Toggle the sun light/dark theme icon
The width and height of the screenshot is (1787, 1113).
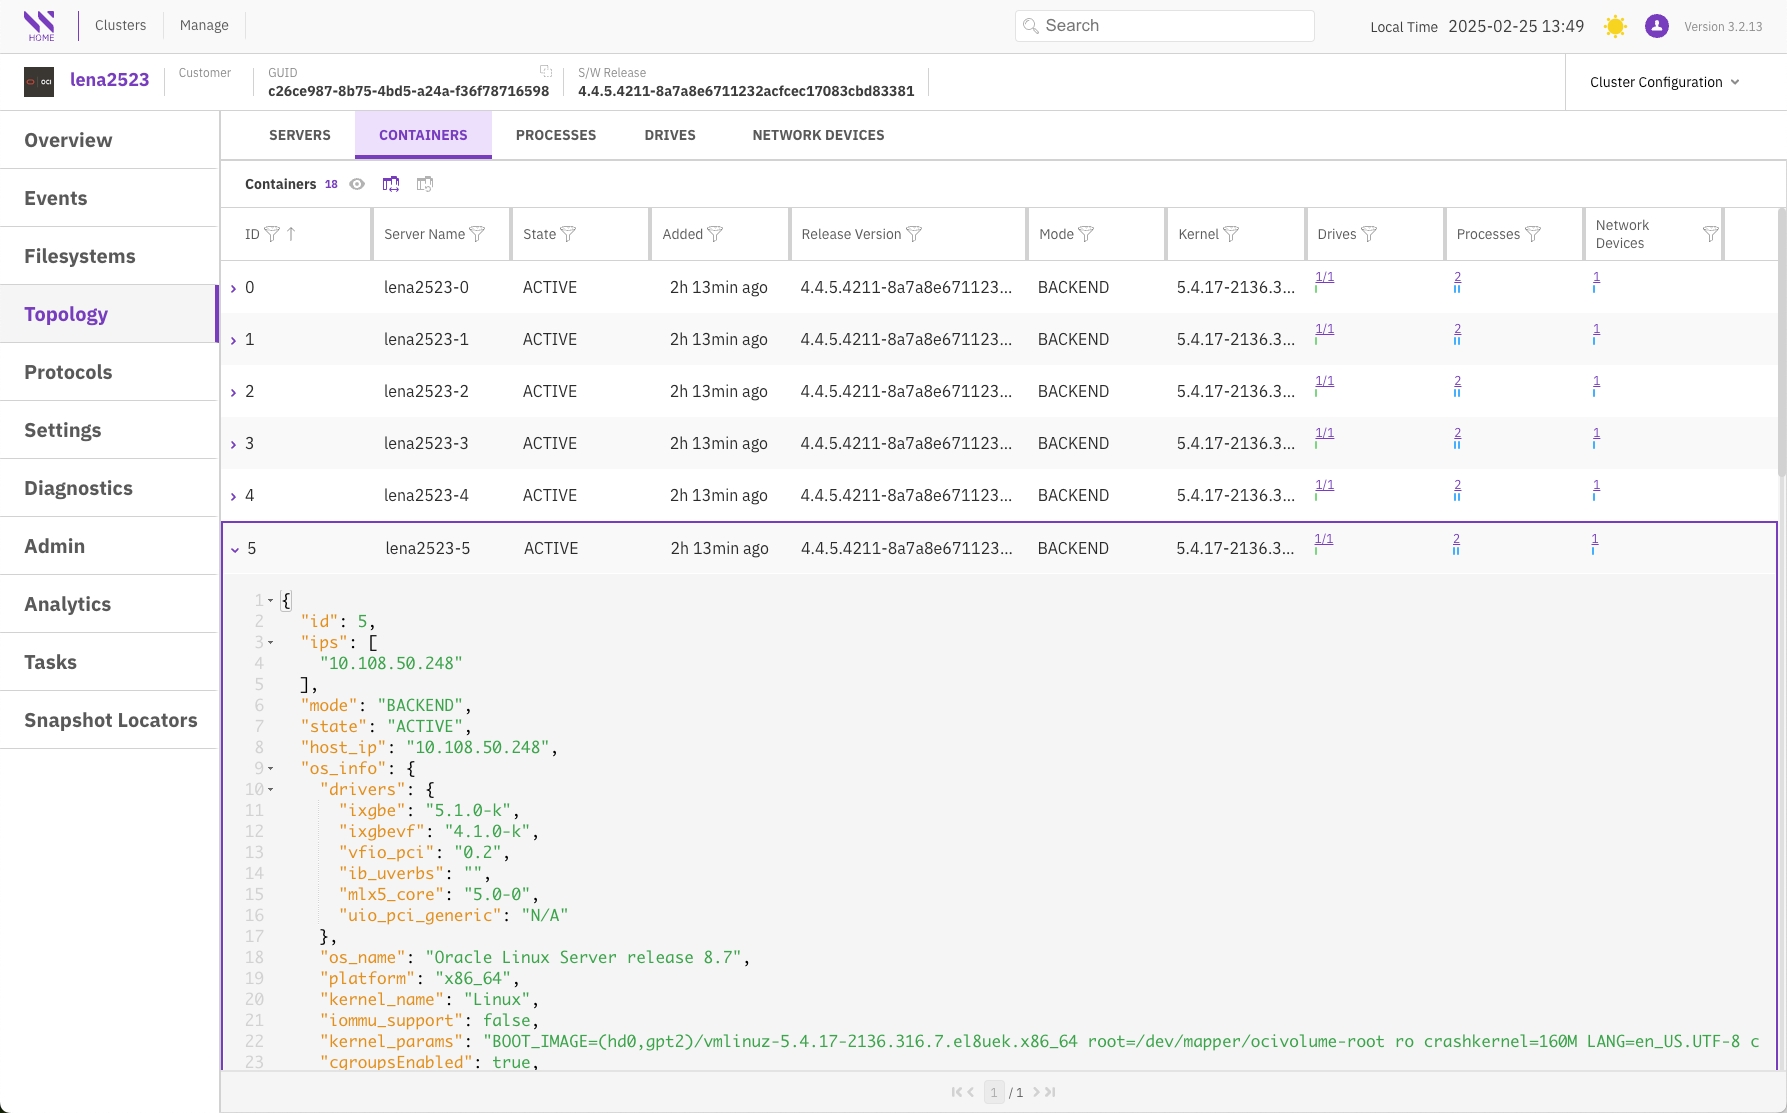[x=1614, y=26]
